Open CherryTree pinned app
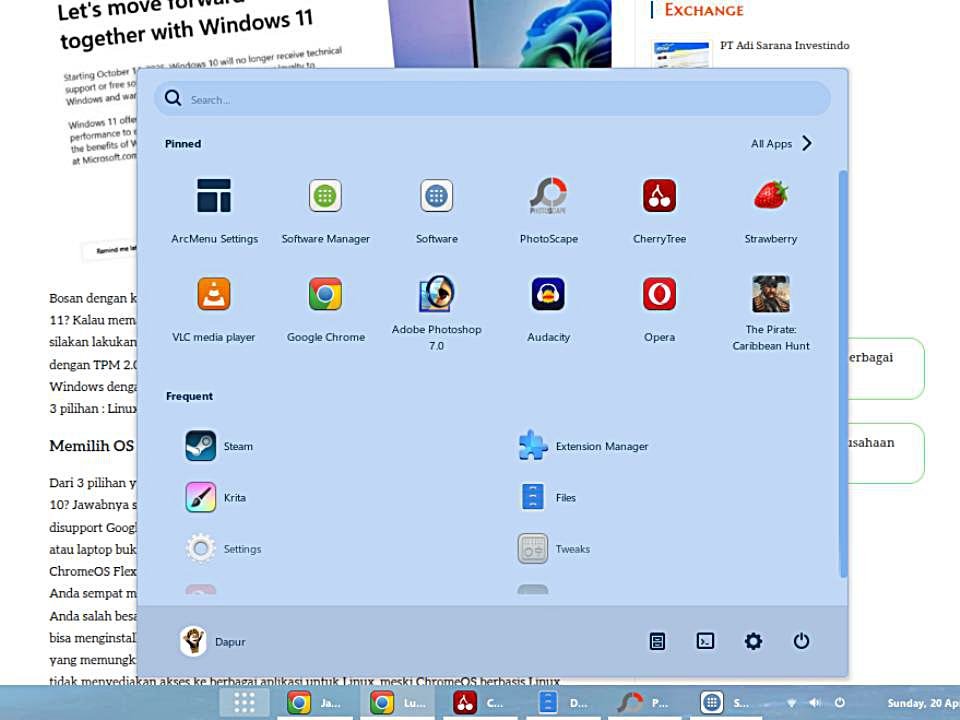 coord(659,211)
